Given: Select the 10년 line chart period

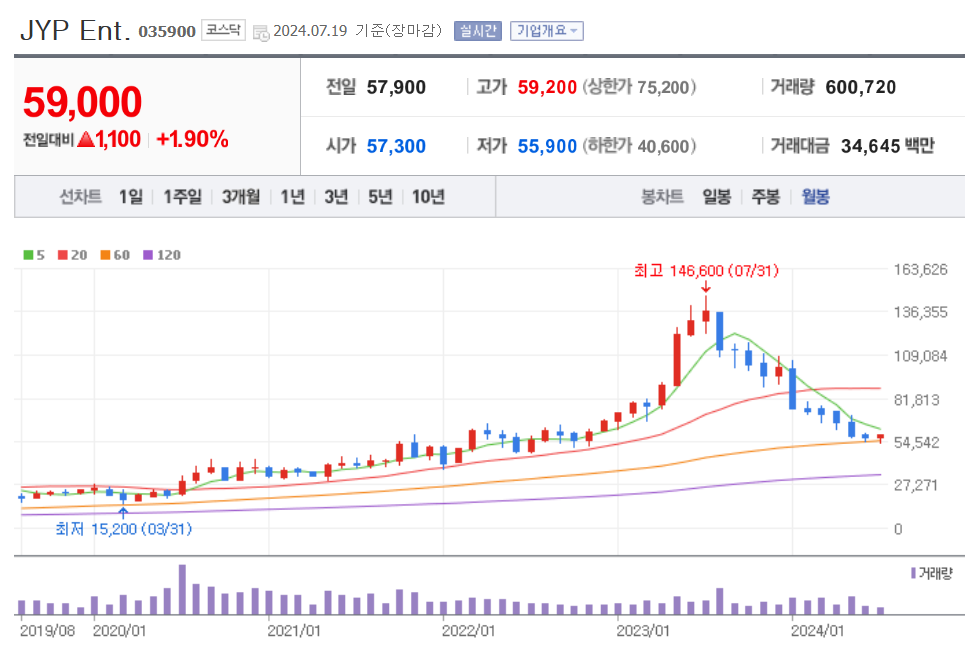Looking at the screenshot, I should click(428, 197).
